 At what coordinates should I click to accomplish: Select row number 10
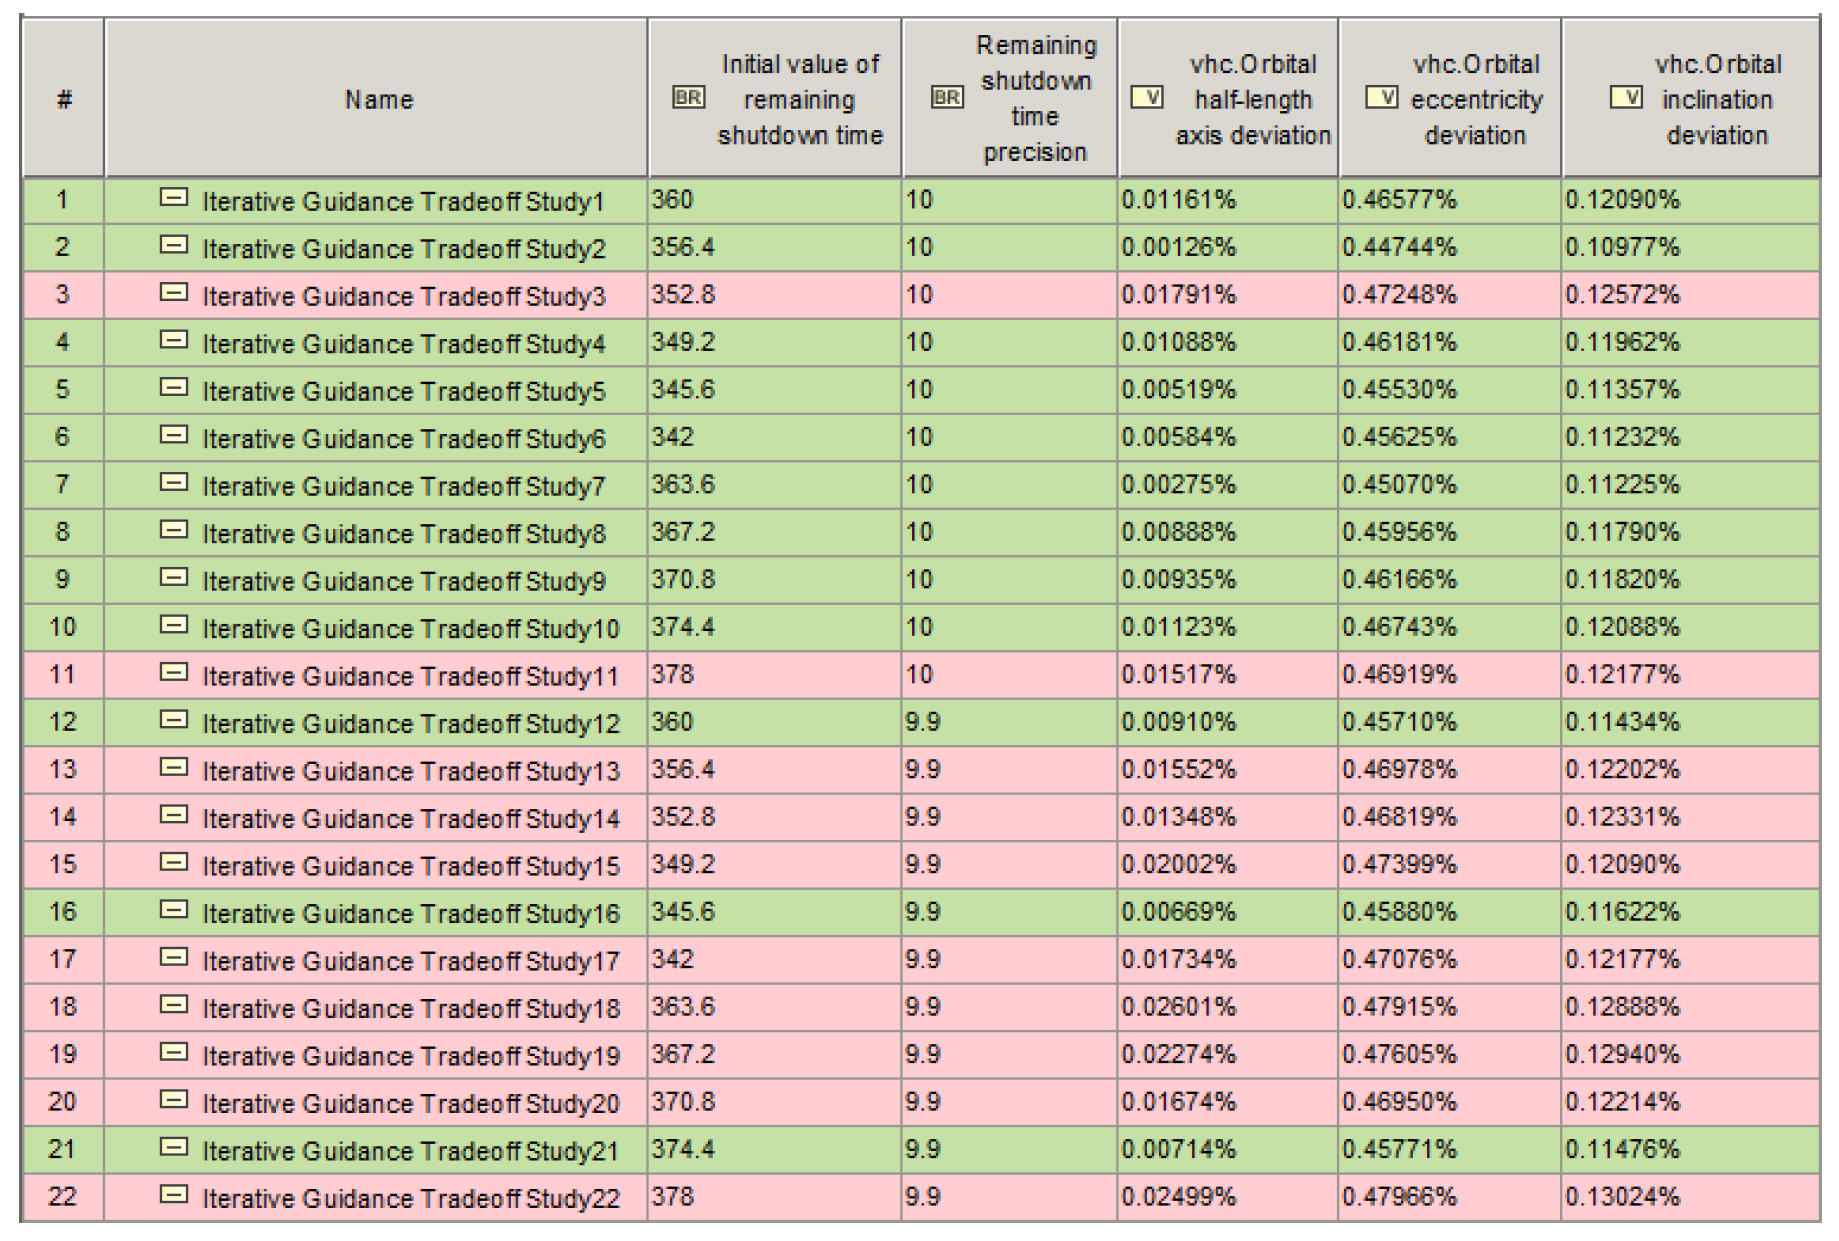pos(62,627)
